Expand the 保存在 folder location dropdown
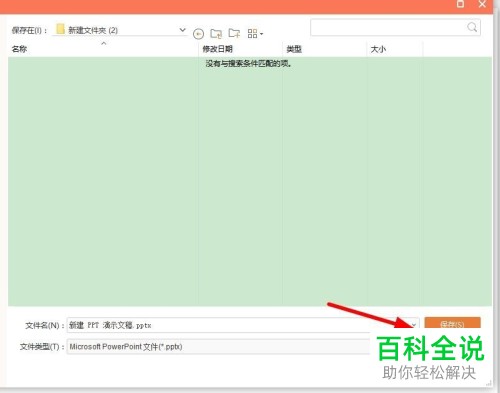The width and height of the screenshot is (500, 393). tap(182, 30)
